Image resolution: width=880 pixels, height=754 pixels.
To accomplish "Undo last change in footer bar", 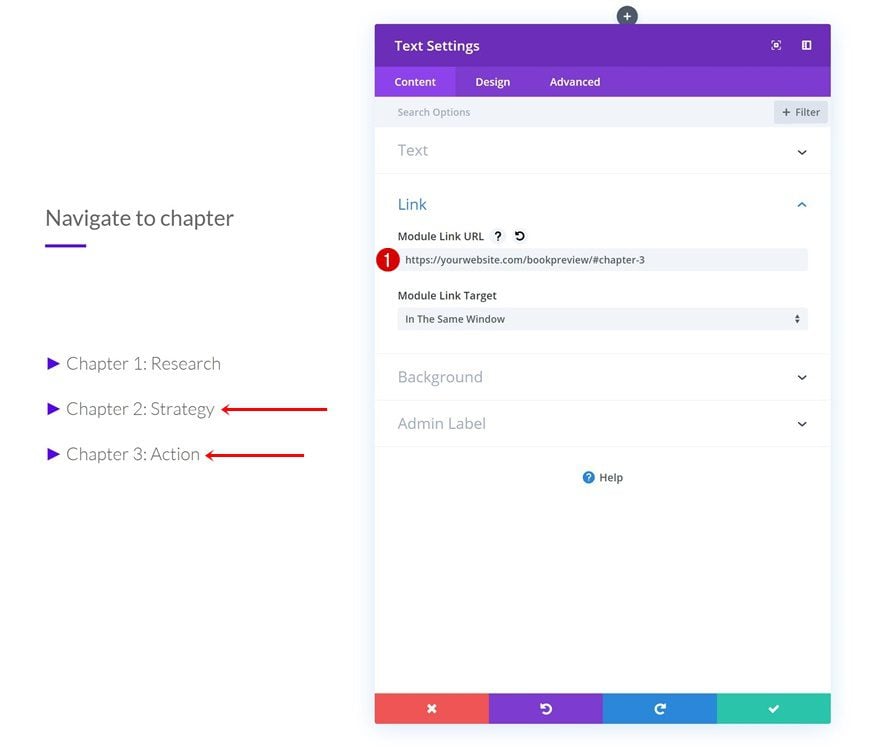I will [x=546, y=709].
